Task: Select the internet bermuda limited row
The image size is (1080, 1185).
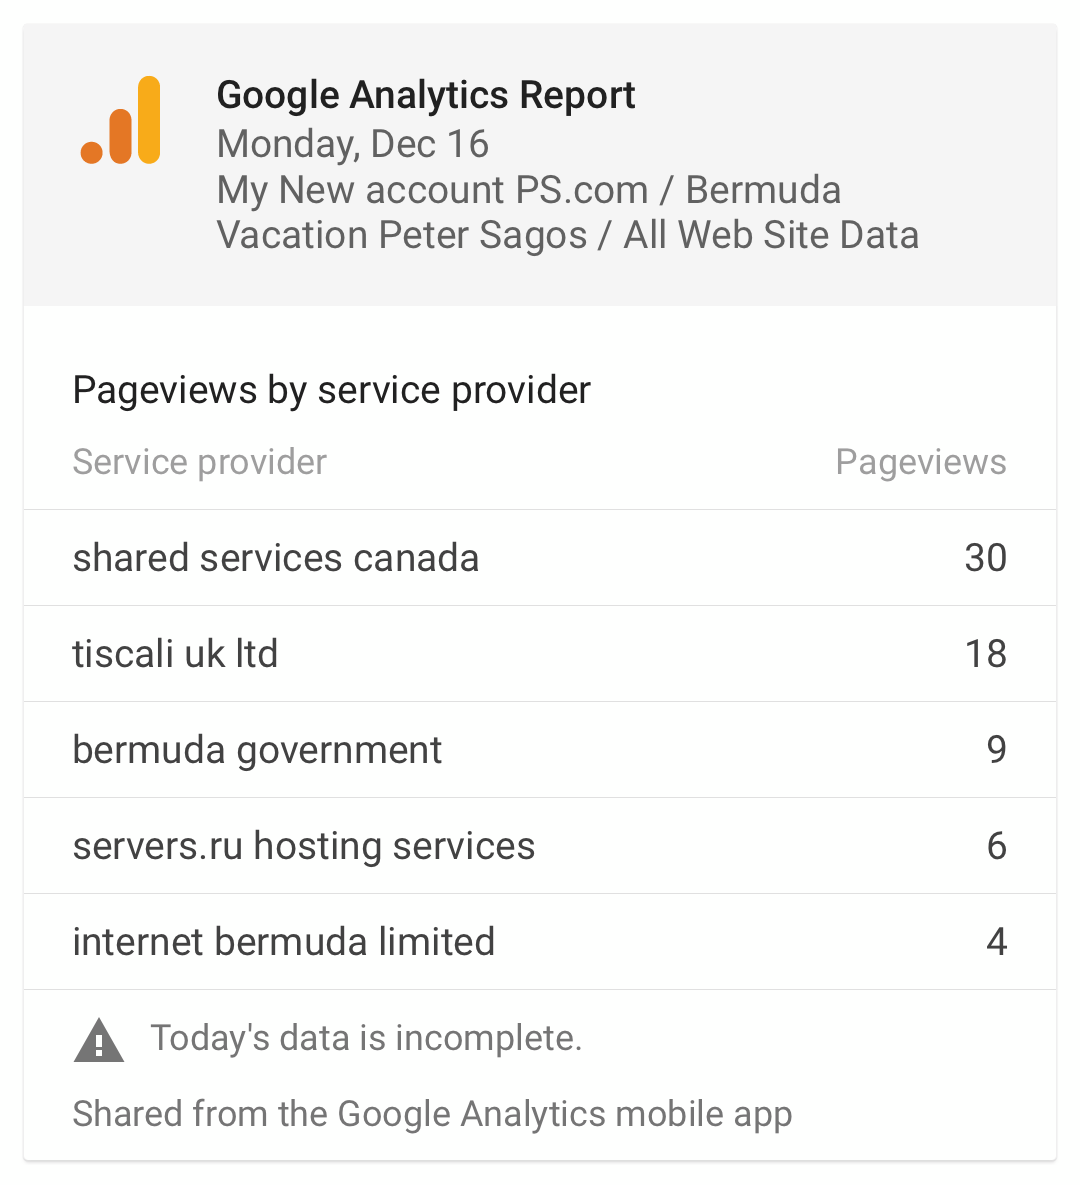Action: pos(540,942)
